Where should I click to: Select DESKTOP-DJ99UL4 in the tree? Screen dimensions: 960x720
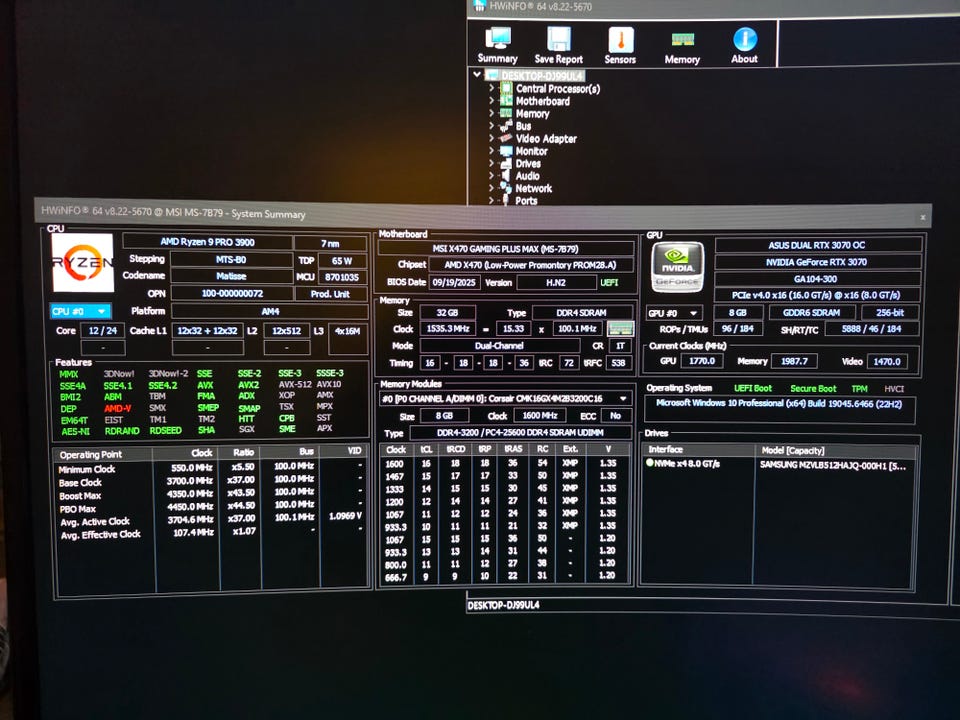point(542,76)
